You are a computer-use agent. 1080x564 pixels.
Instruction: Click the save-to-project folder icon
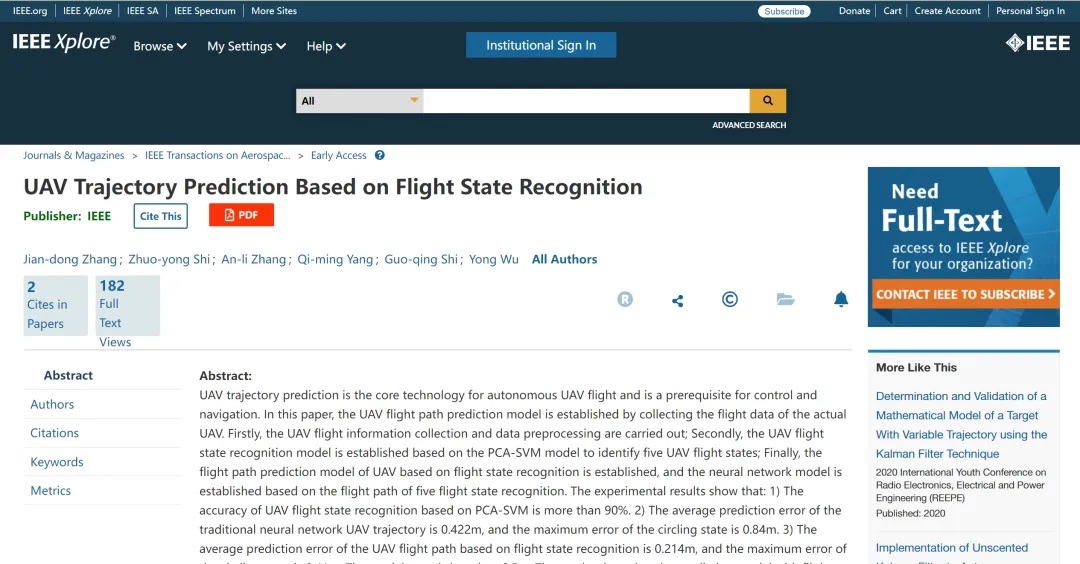(785, 299)
